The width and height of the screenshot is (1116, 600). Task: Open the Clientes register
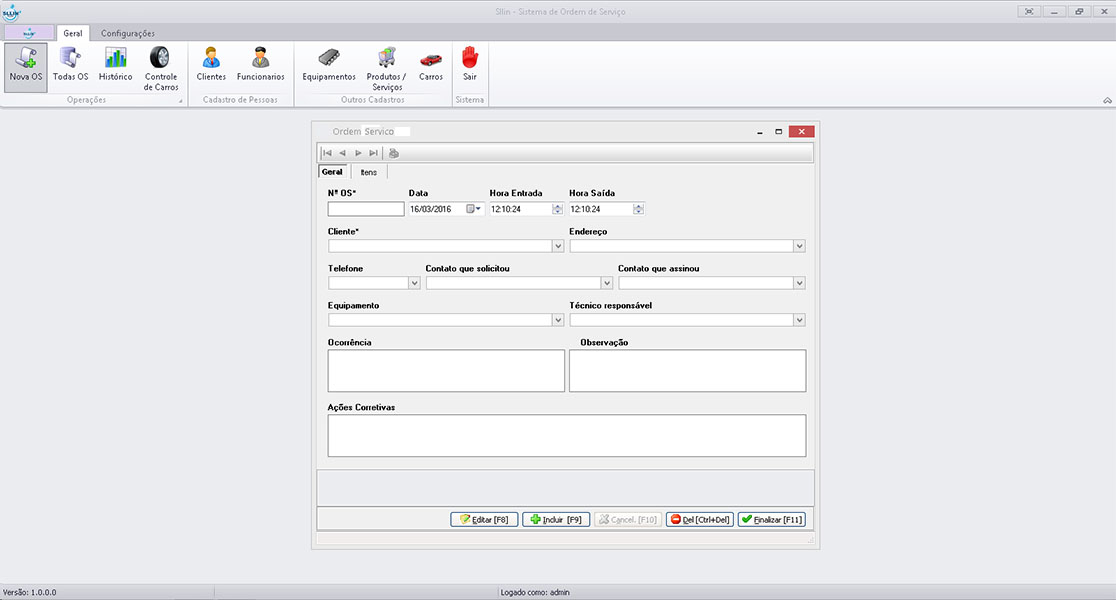pyautogui.click(x=211, y=64)
